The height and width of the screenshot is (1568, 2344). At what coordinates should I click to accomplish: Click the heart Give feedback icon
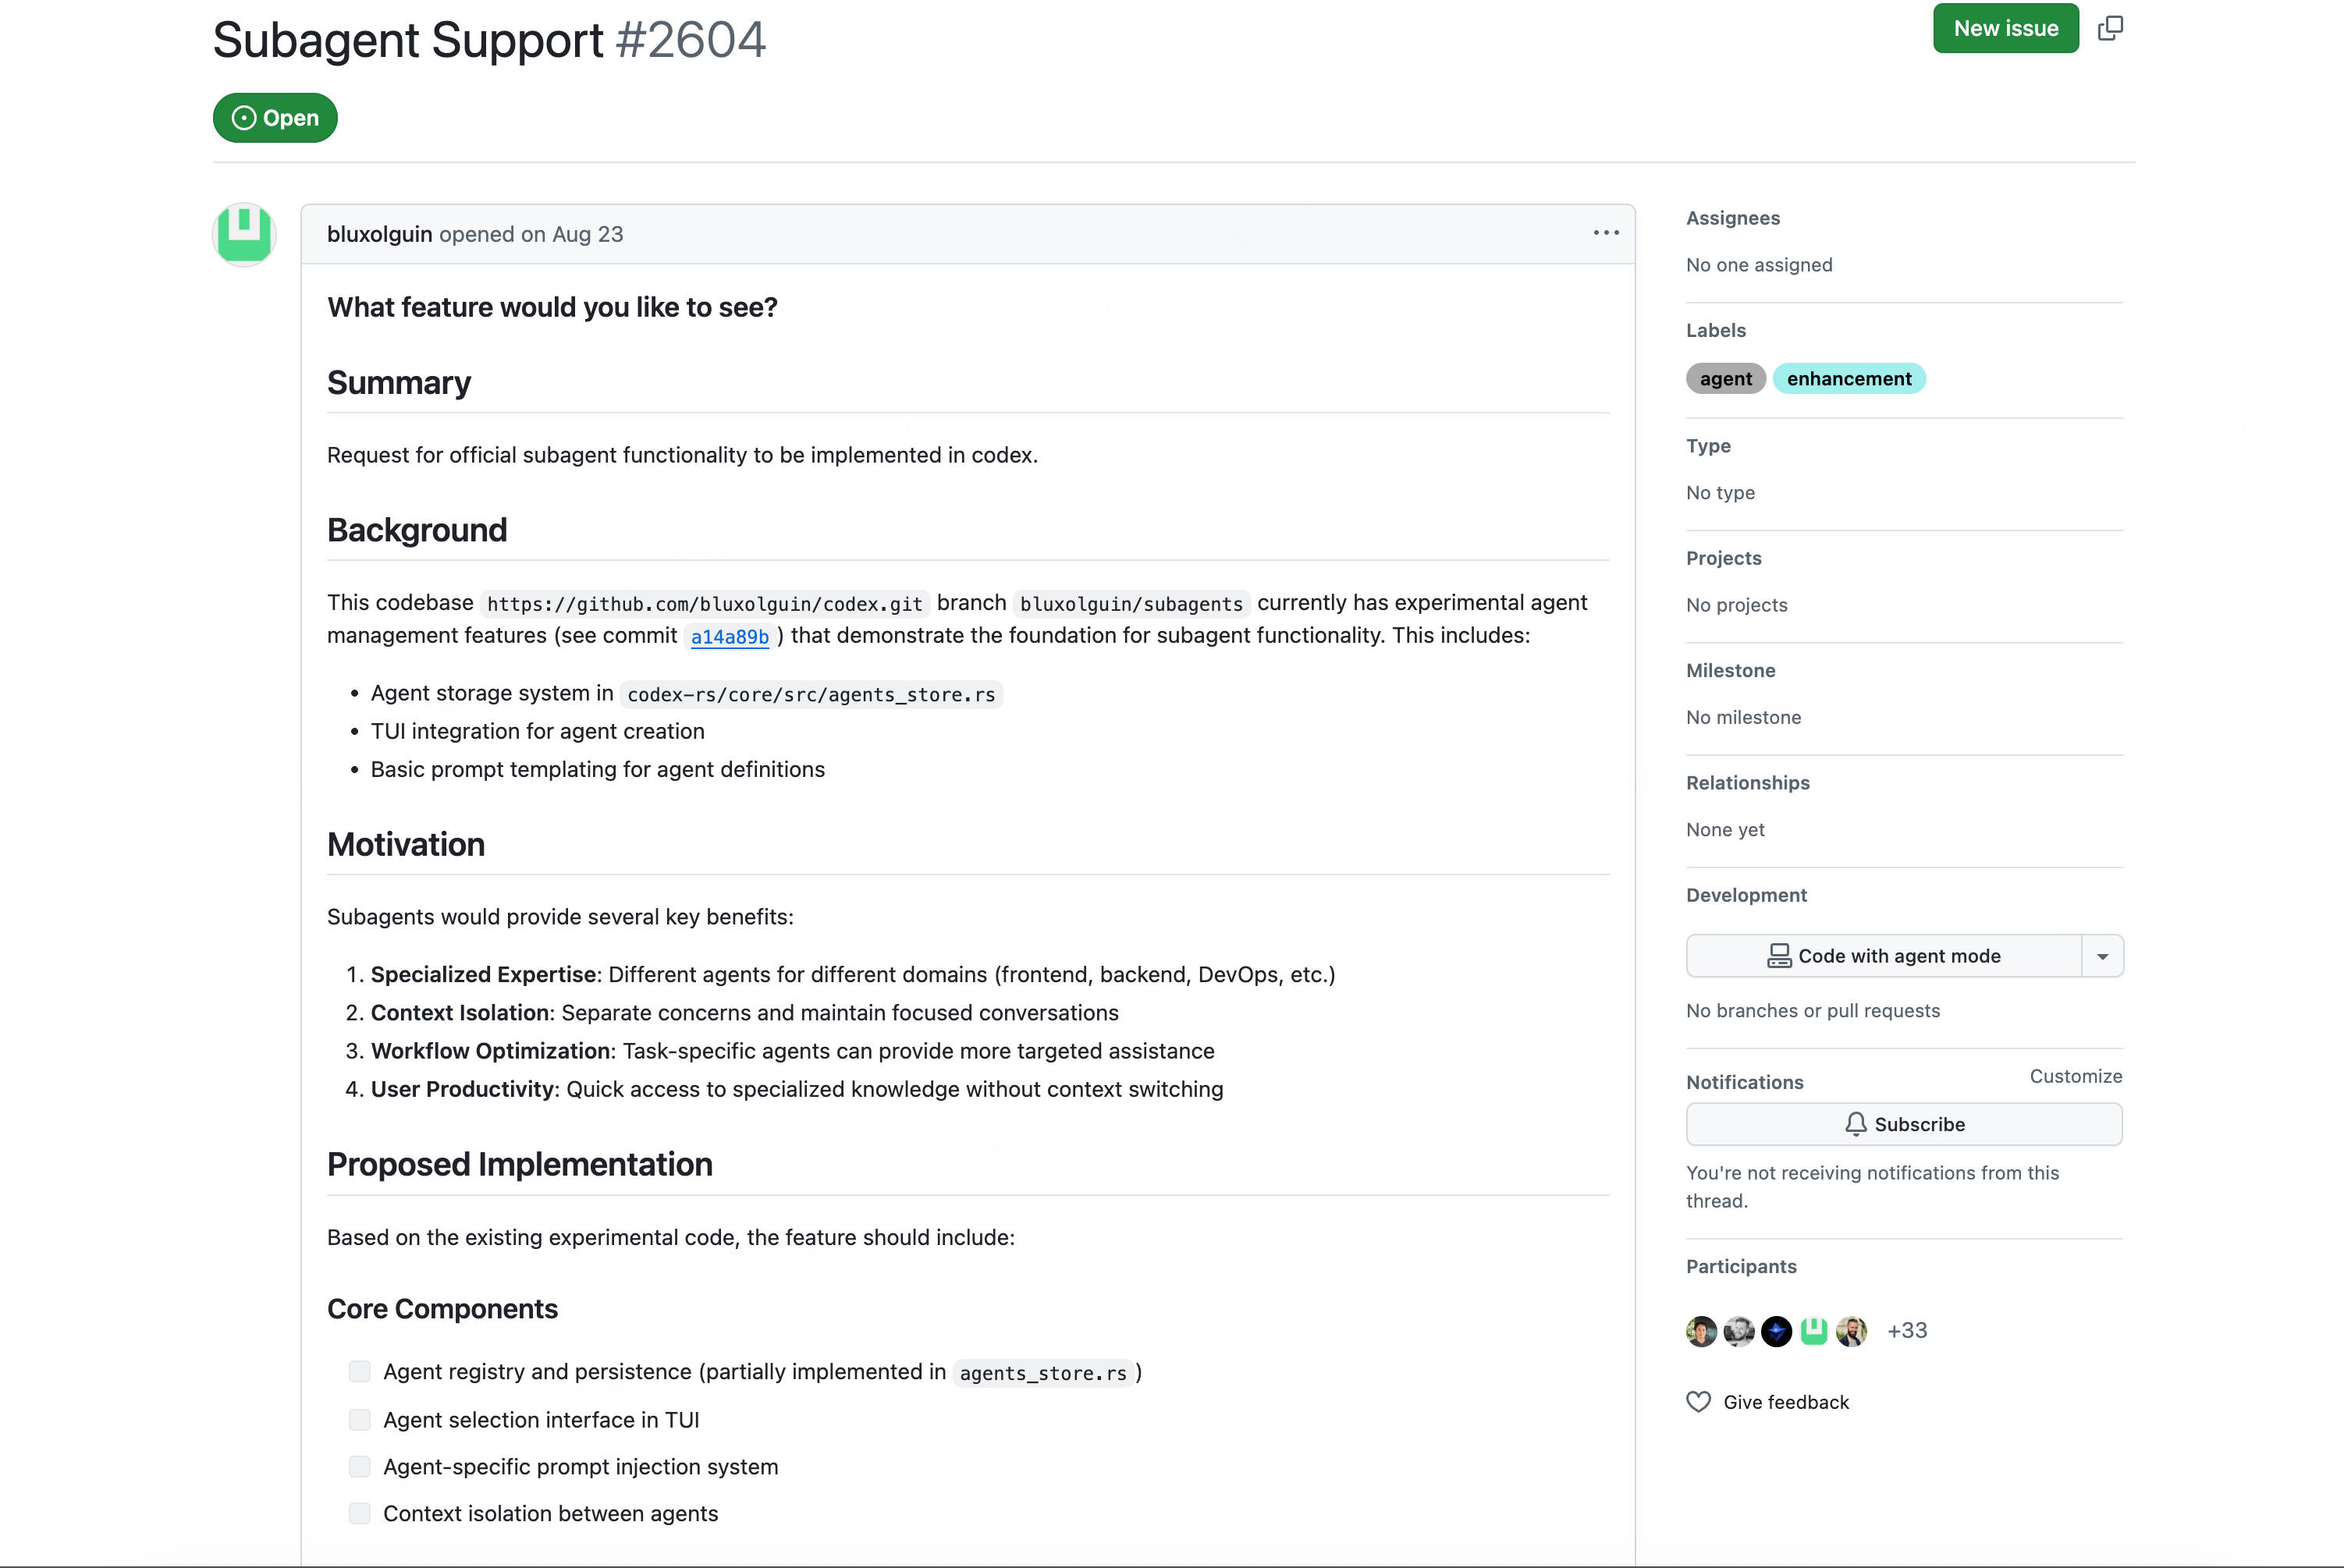(x=1699, y=1402)
